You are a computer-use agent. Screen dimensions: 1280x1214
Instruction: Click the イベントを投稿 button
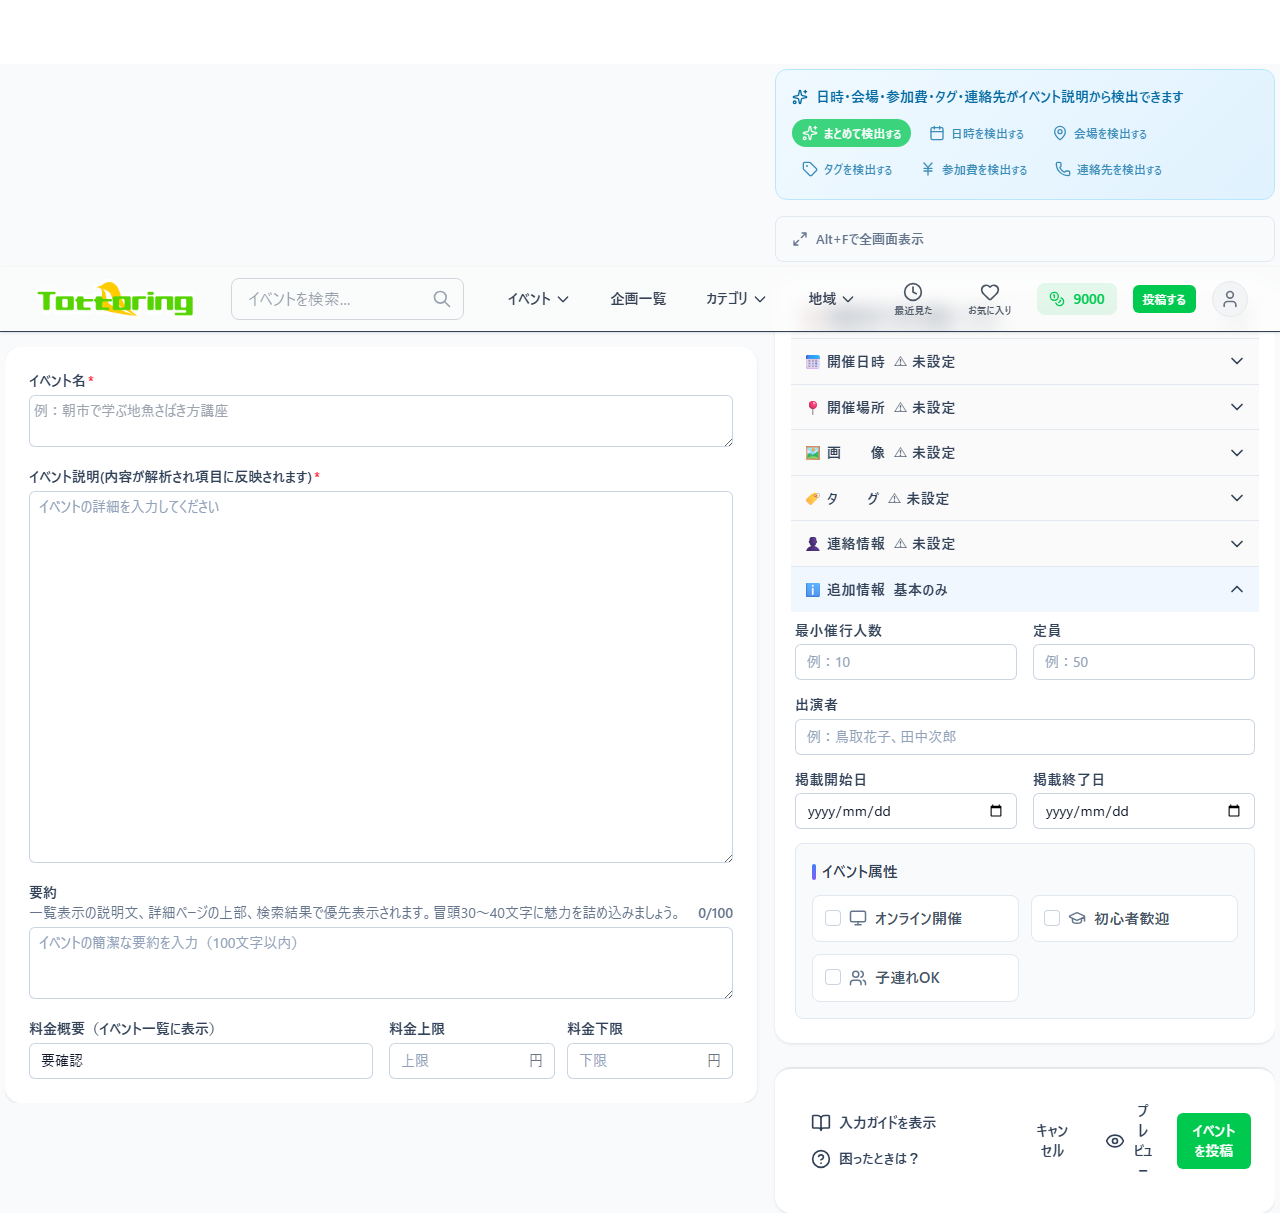(x=1214, y=1141)
